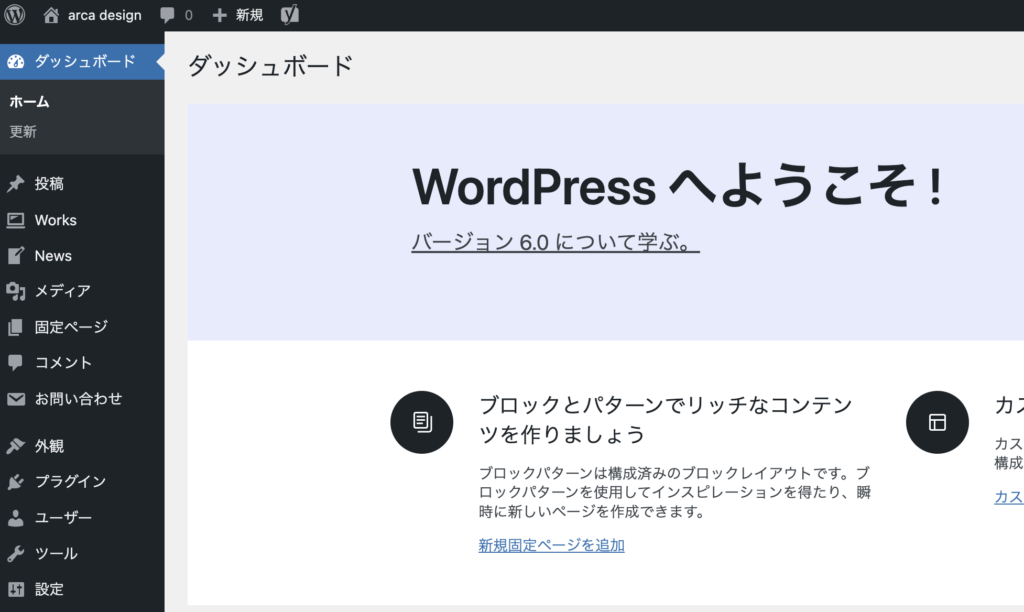This screenshot has width=1024, height=612.
Task: Expand the arca design site menu
Action: tap(104, 15)
